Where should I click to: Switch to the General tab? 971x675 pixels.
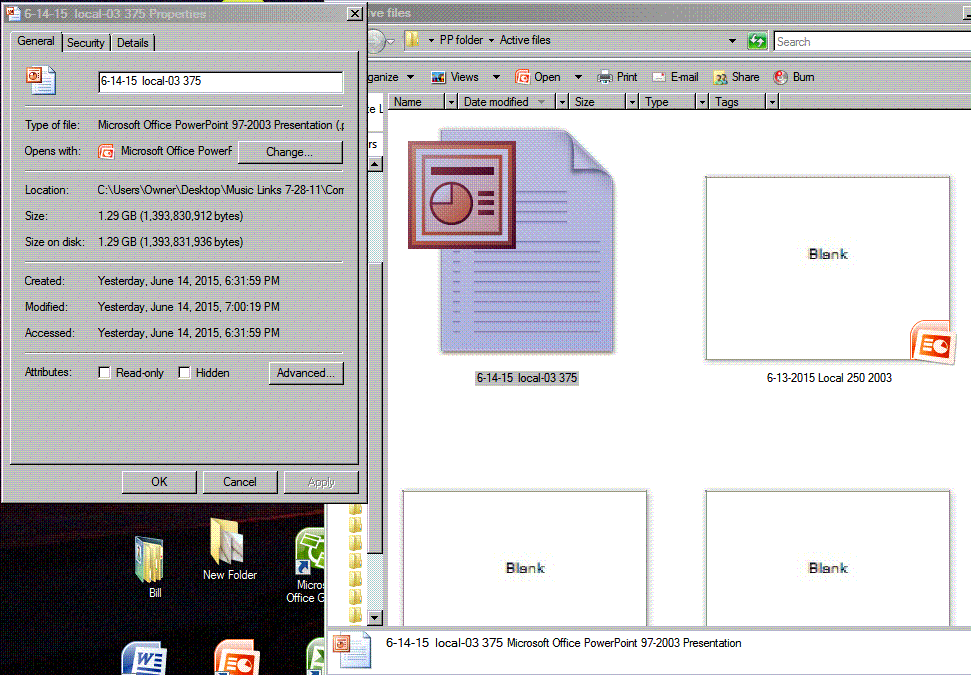[x=36, y=41]
